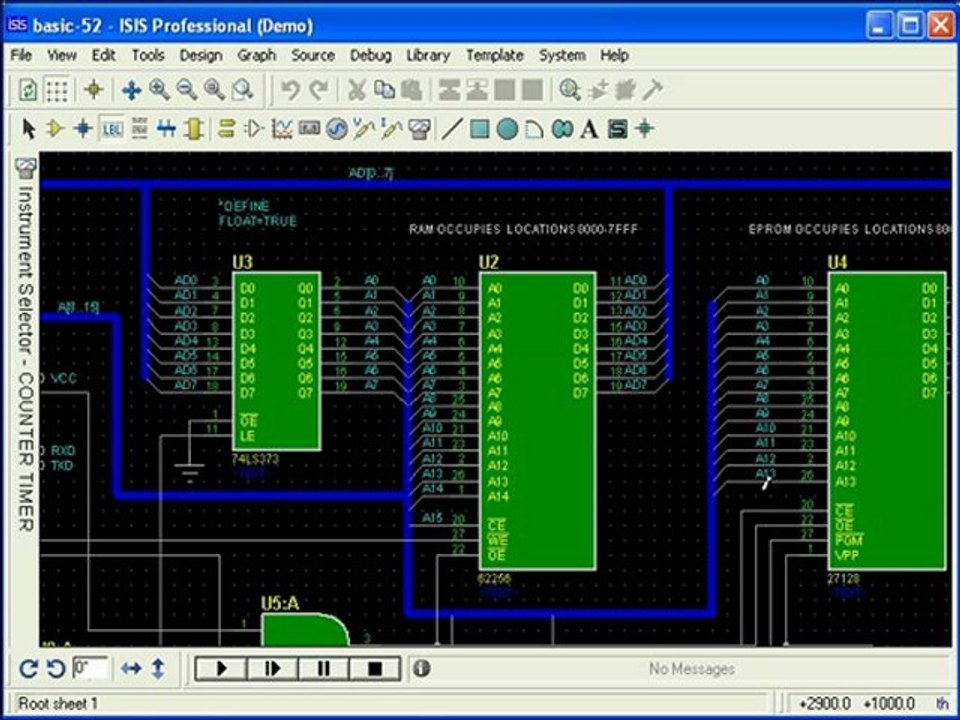Image resolution: width=960 pixels, height=720 pixels.
Task: Click the Copy to clipboard icon
Action: 384,90
